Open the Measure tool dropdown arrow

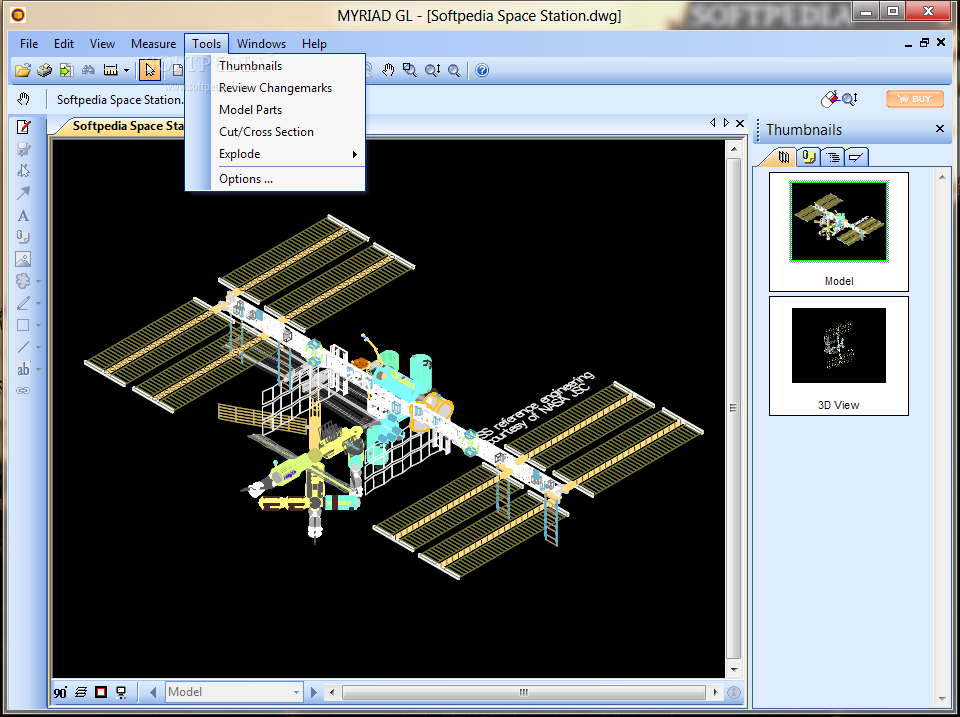(x=126, y=70)
